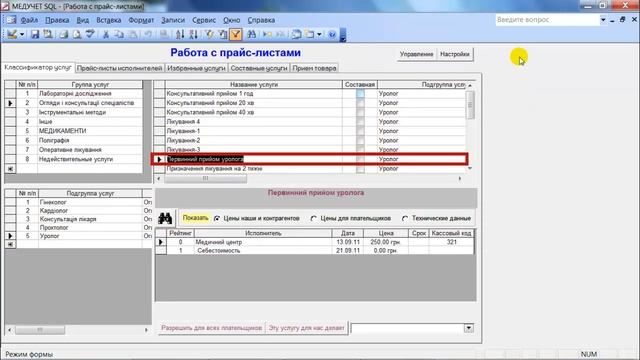
Task: Run the Spelling check icon
Action: click(90, 35)
